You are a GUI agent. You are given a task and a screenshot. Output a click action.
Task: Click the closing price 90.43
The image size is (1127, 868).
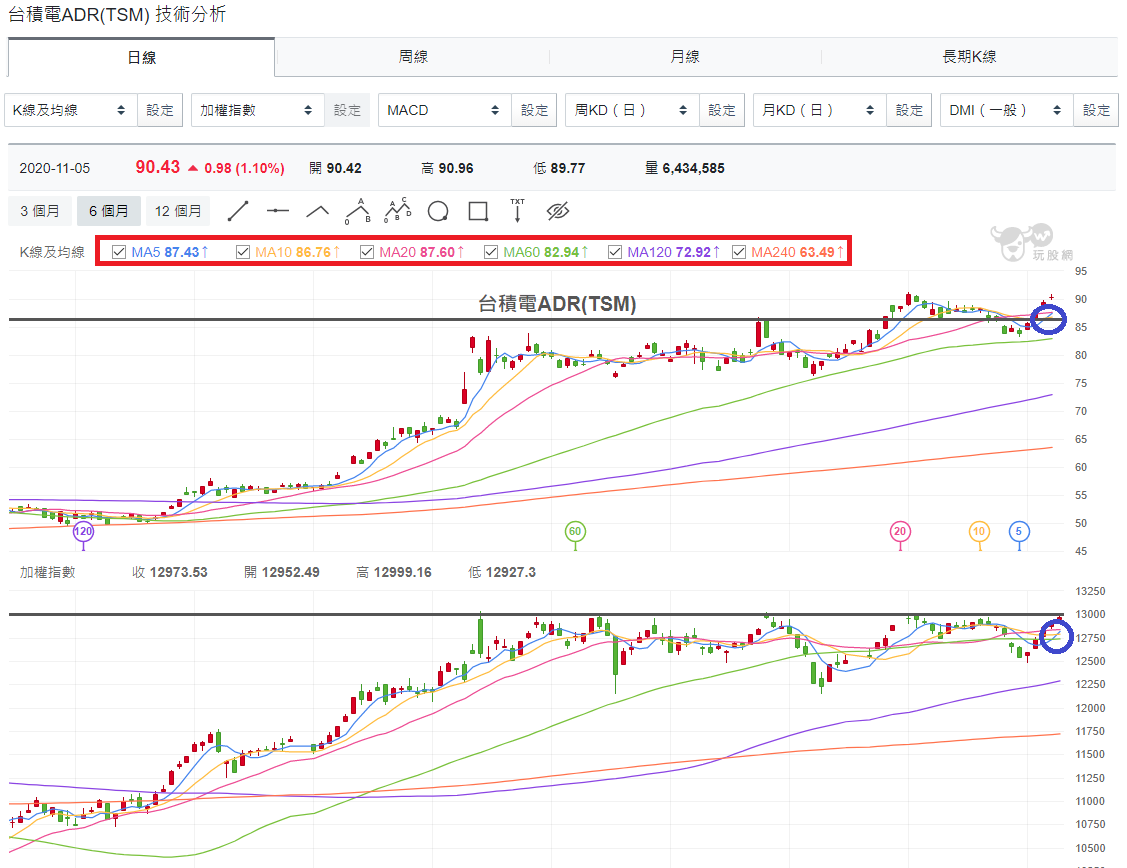(x=157, y=167)
